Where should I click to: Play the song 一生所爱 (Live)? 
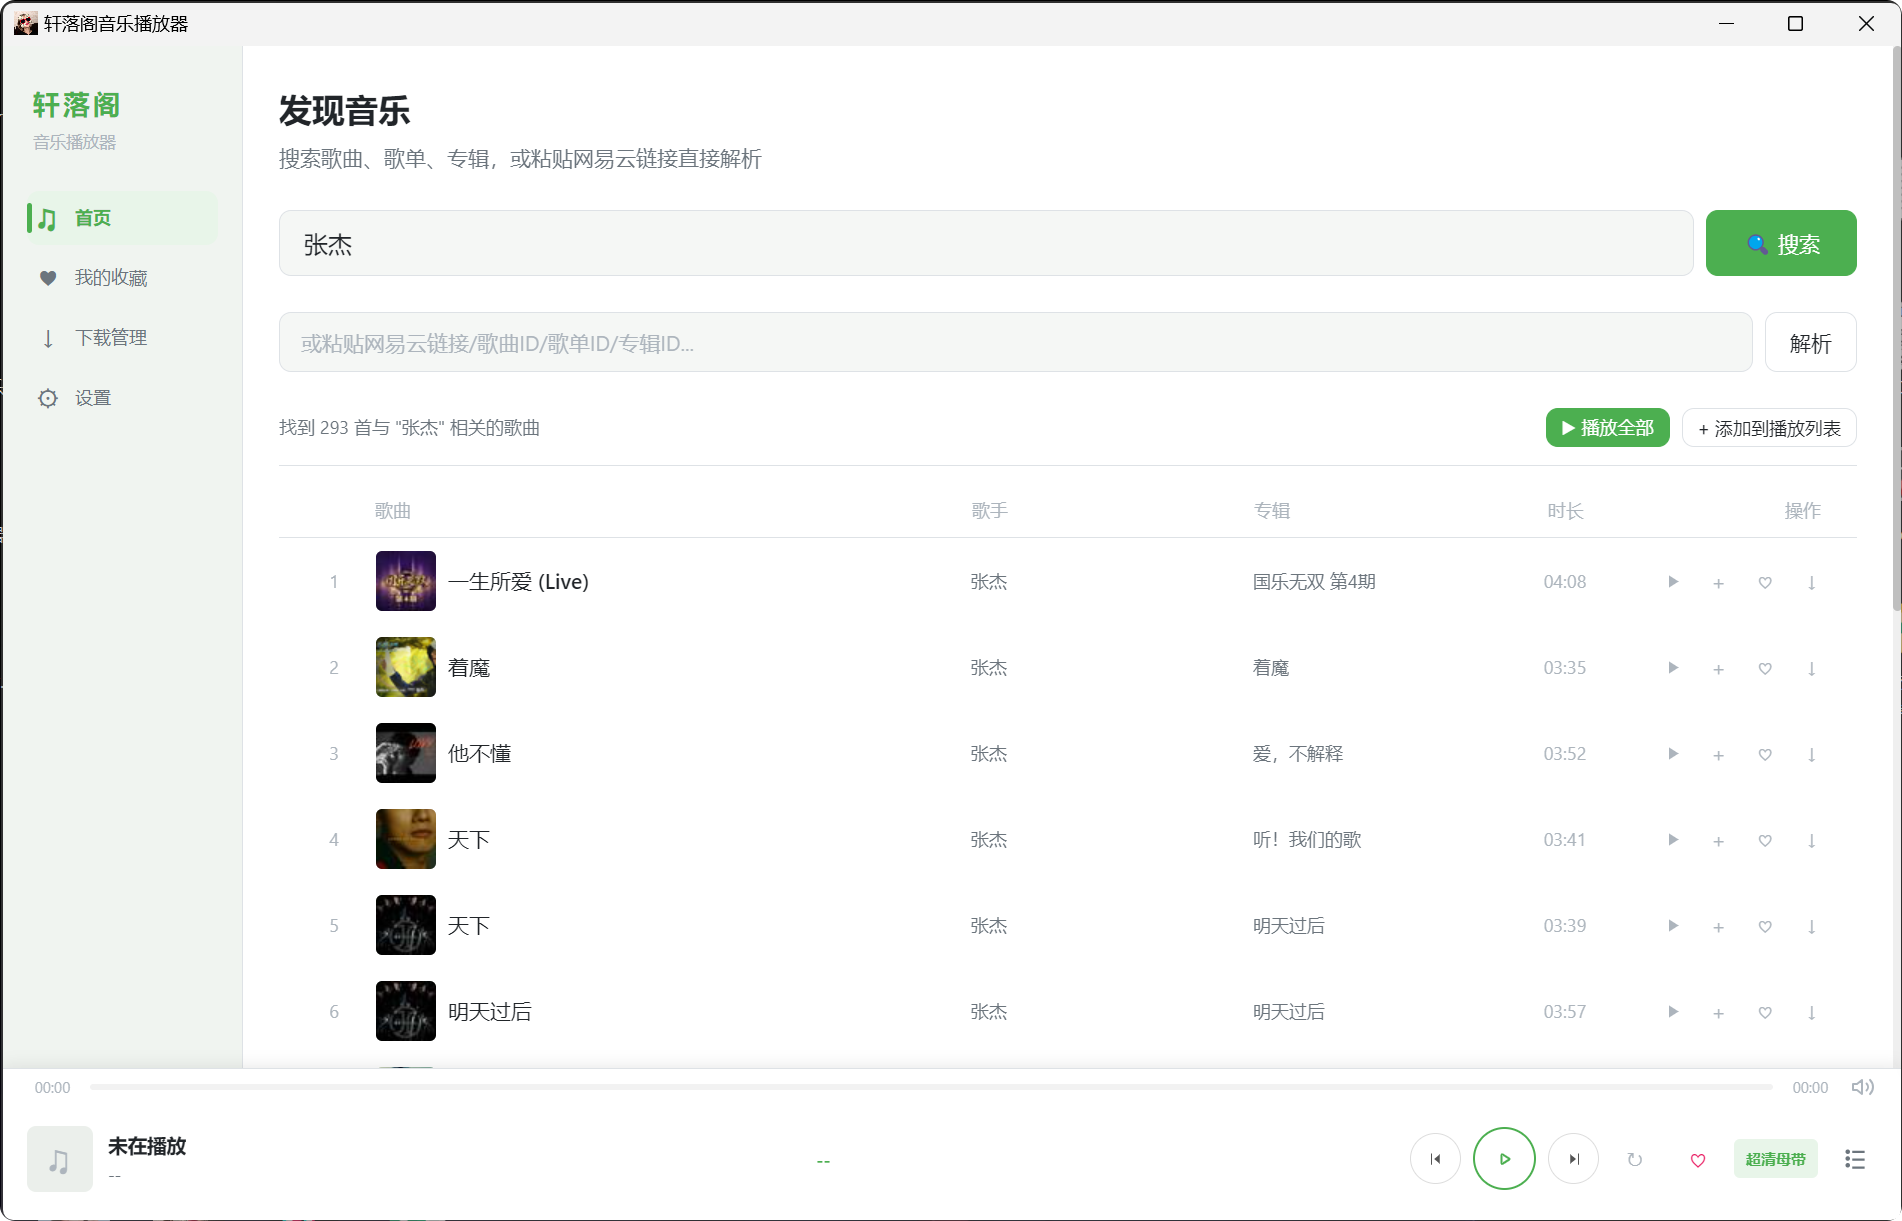point(1672,582)
